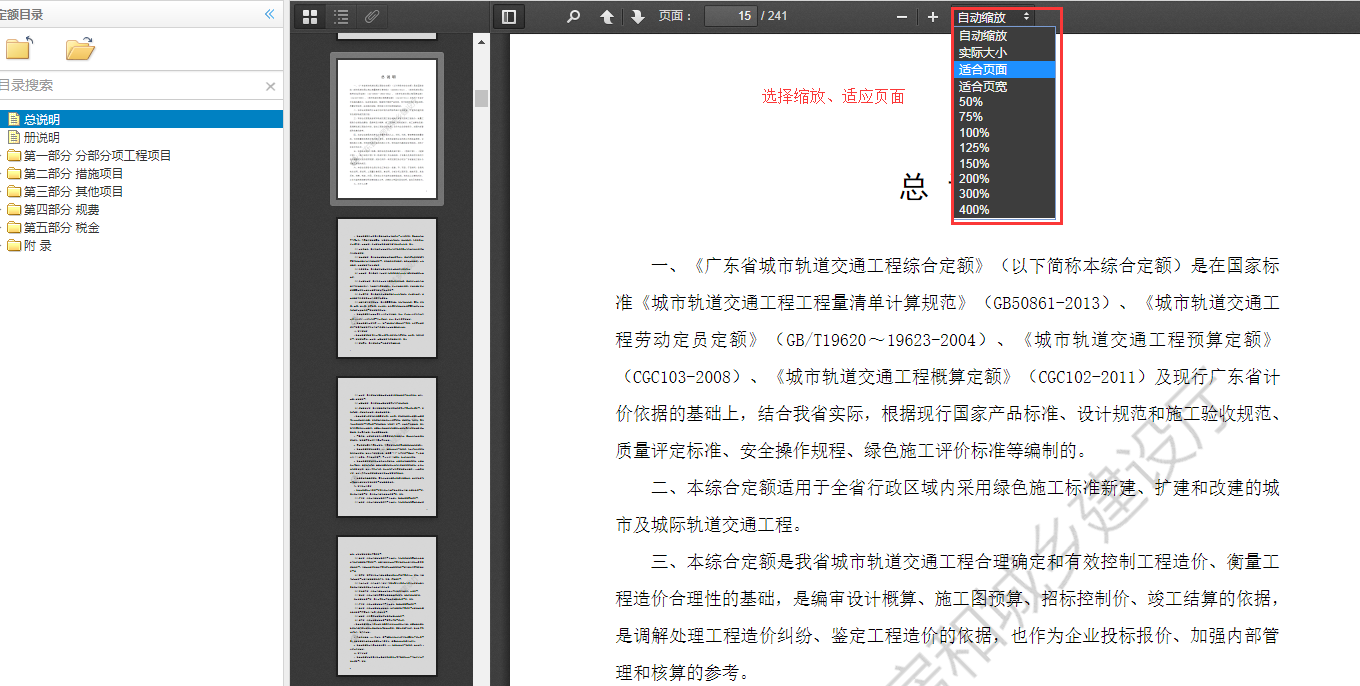The height and width of the screenshot is (686, 1360).
Task: Show the document outline view
Action: 341,16
